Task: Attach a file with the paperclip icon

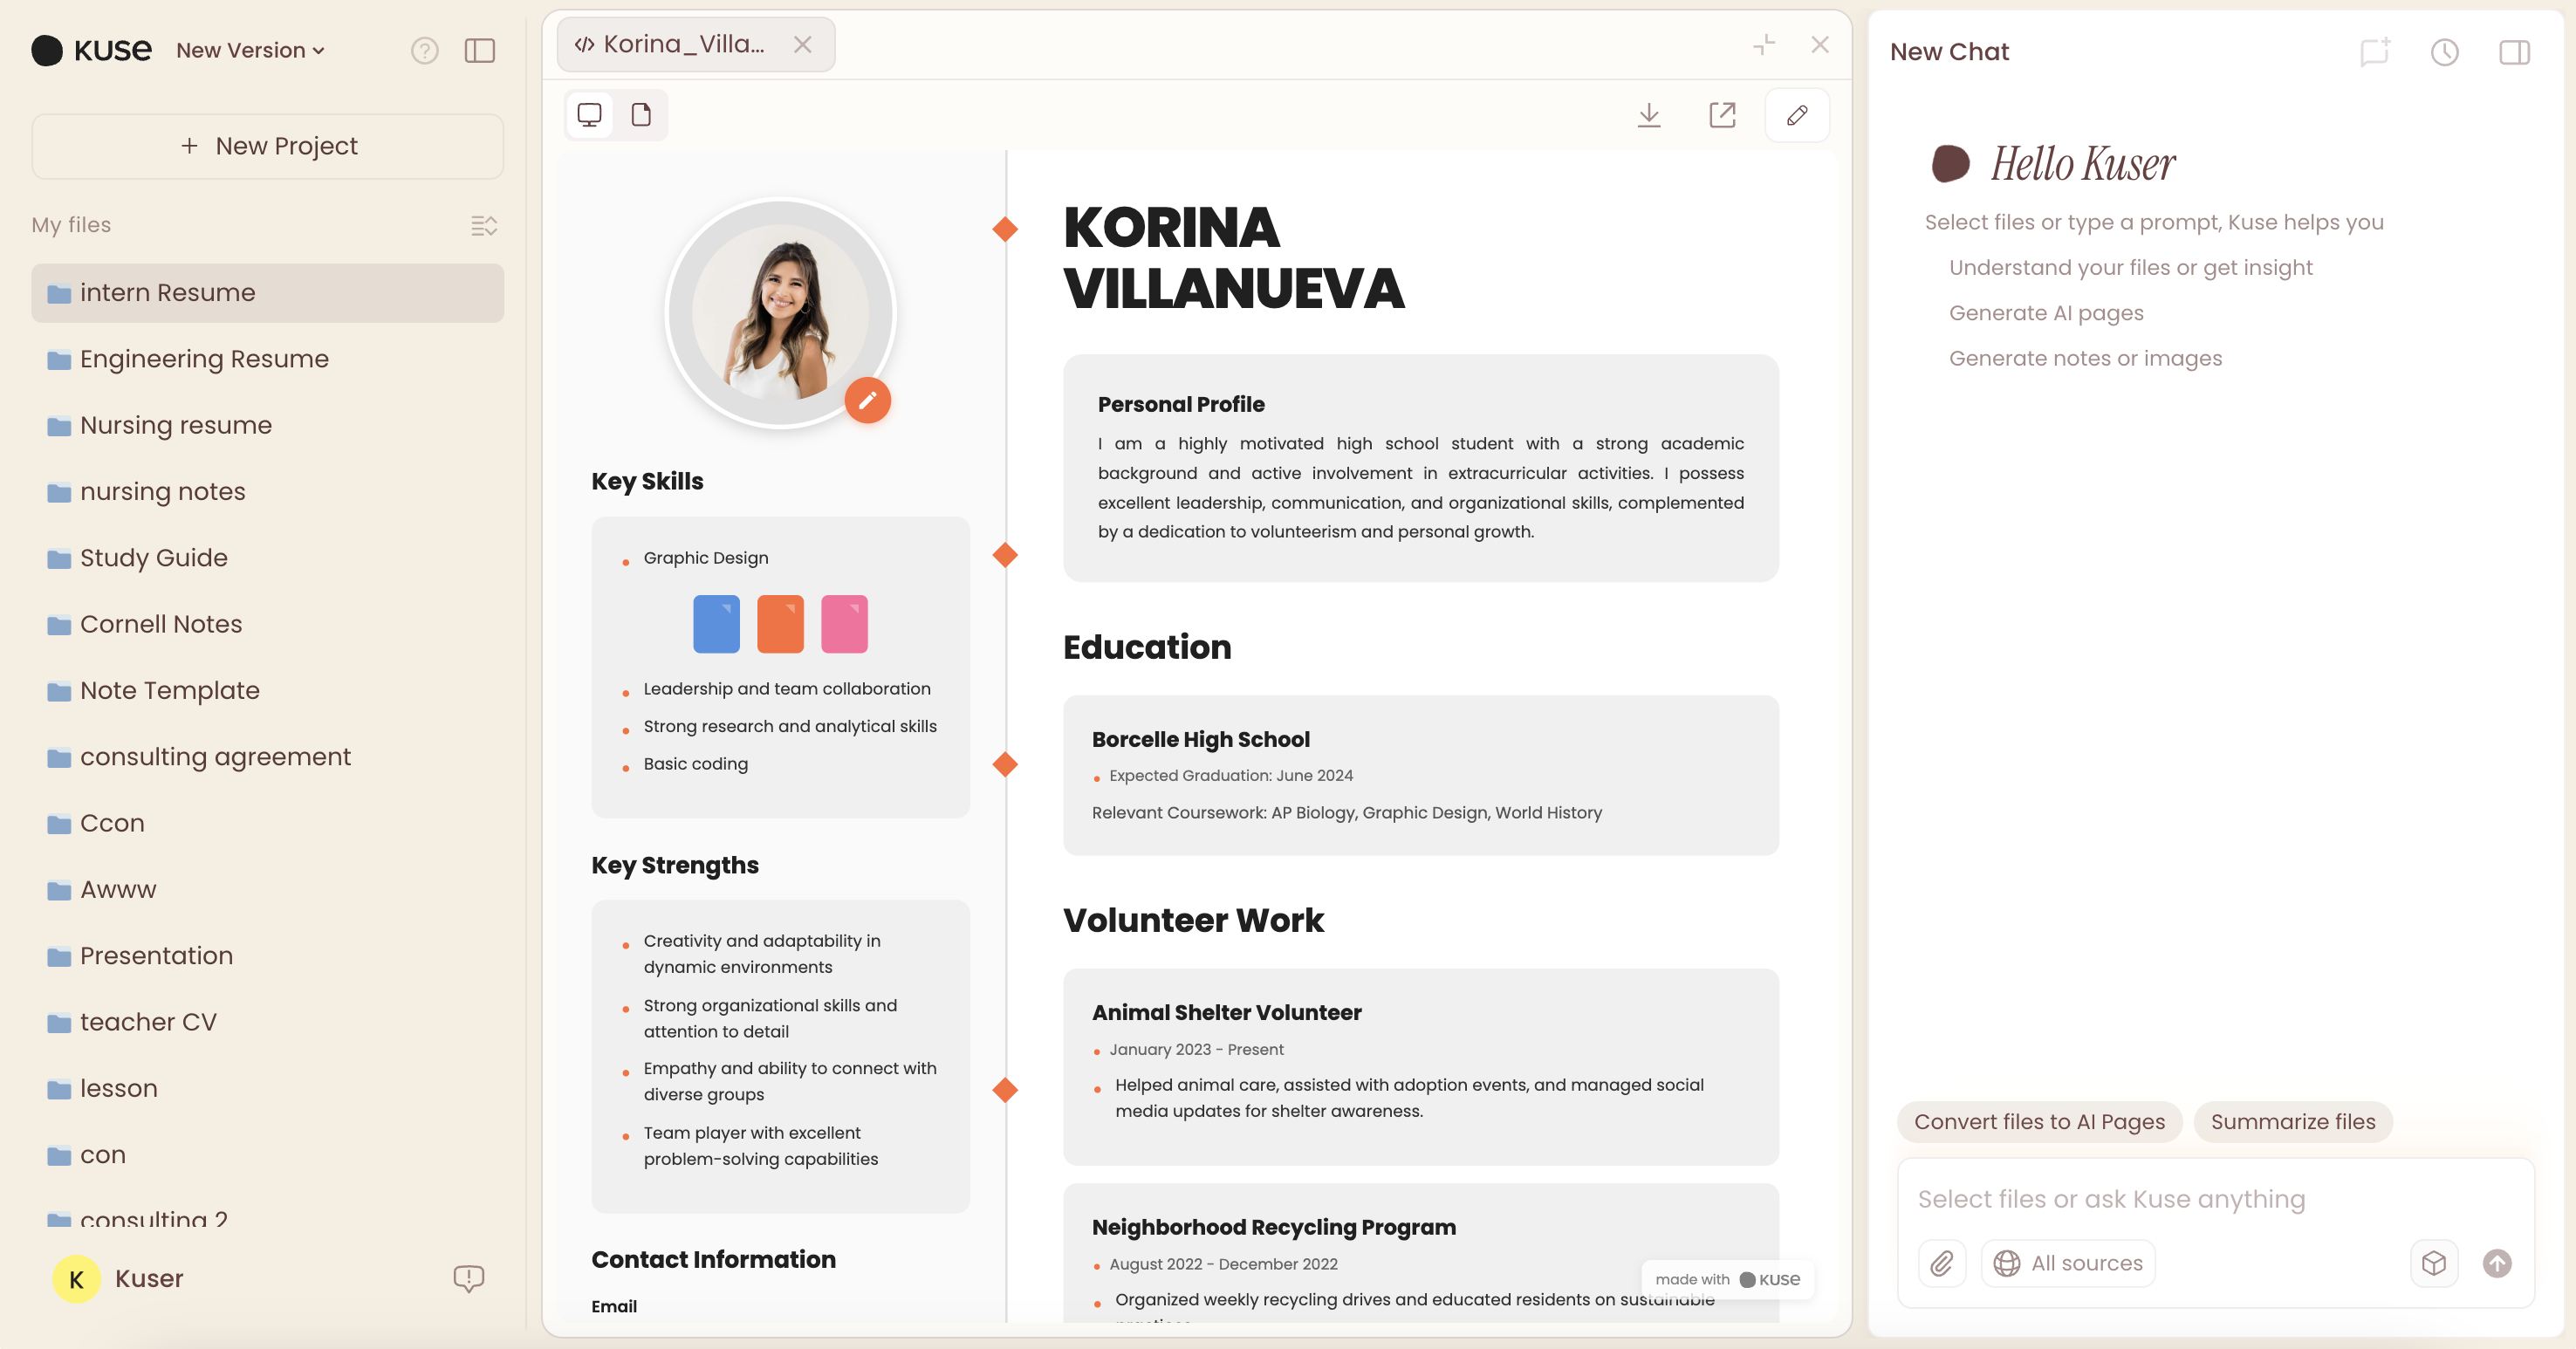Action: [1941, 1263]
